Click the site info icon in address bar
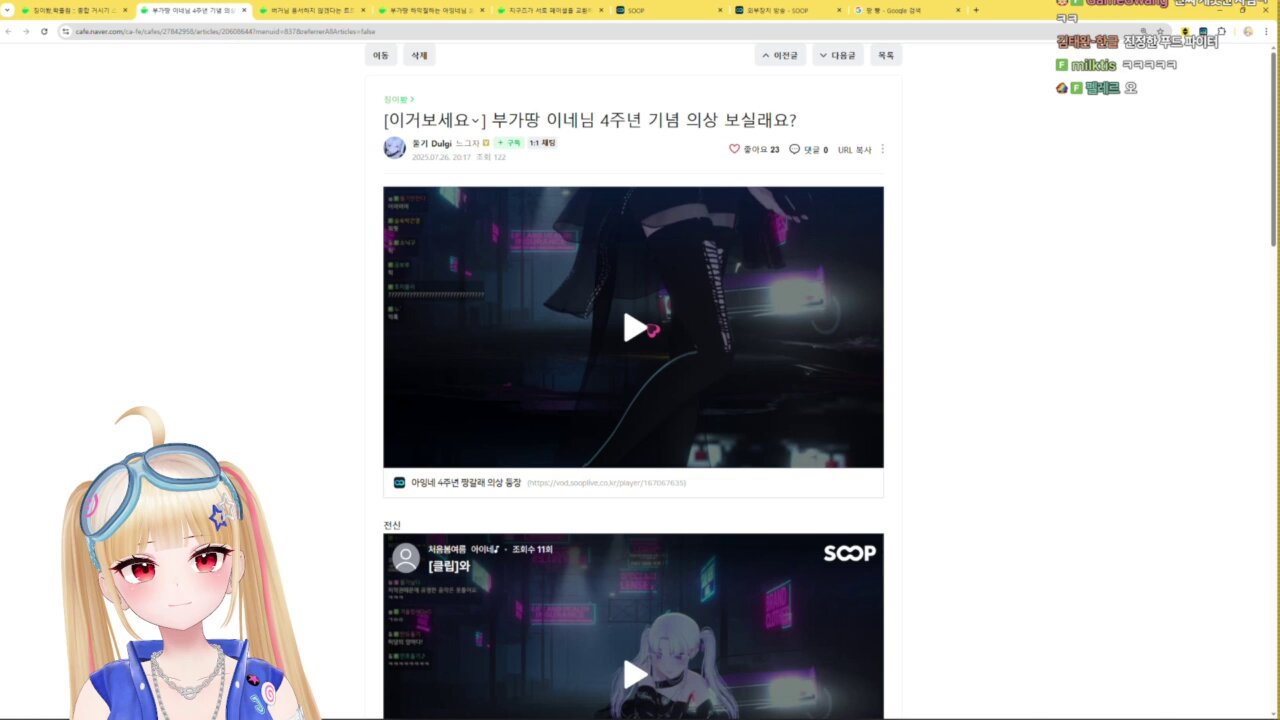This screenshot has height=720, width=1280. [66, 31]
